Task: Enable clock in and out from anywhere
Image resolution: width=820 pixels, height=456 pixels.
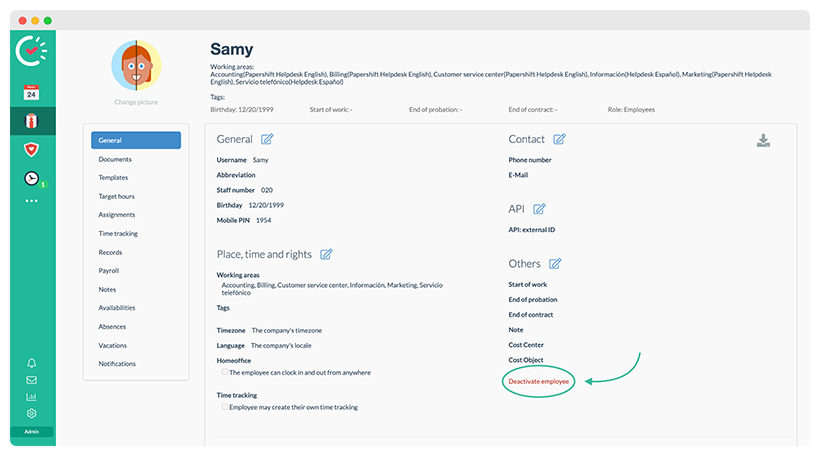Action: [224, 372]
